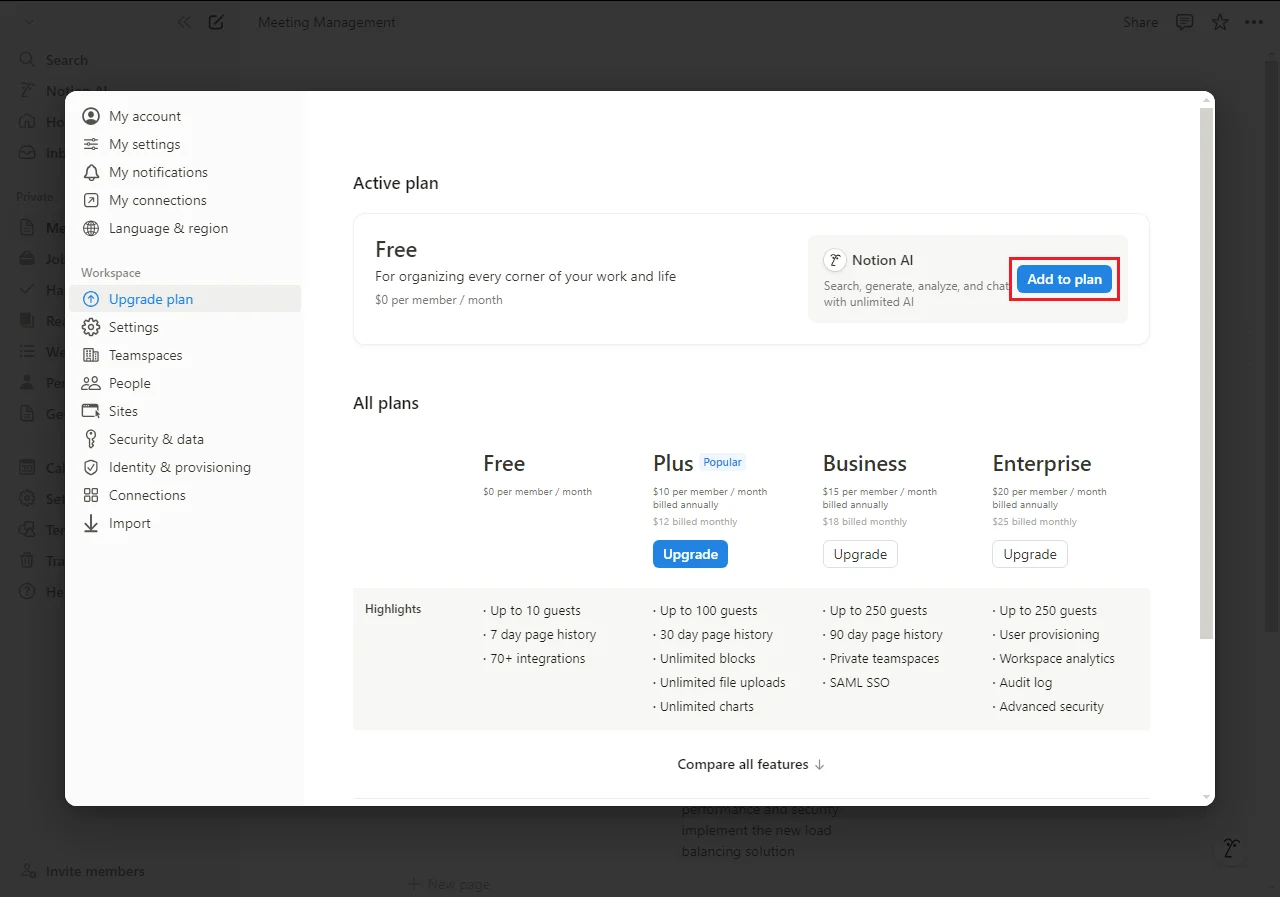Click the Search magnifier icon in background sidebar
1280x897 pixels.
point(28,60)
